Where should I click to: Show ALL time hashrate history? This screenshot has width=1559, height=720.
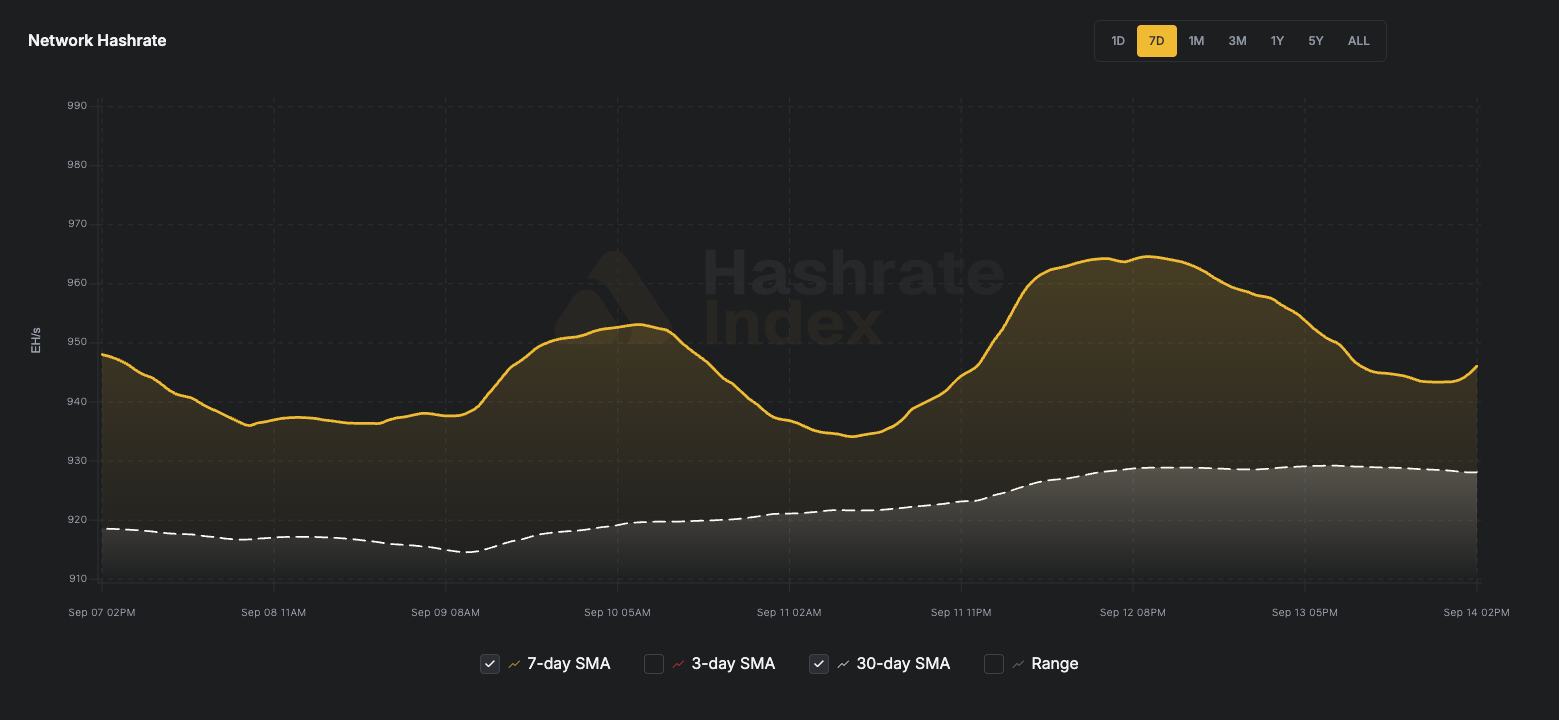click(1359, 41)
